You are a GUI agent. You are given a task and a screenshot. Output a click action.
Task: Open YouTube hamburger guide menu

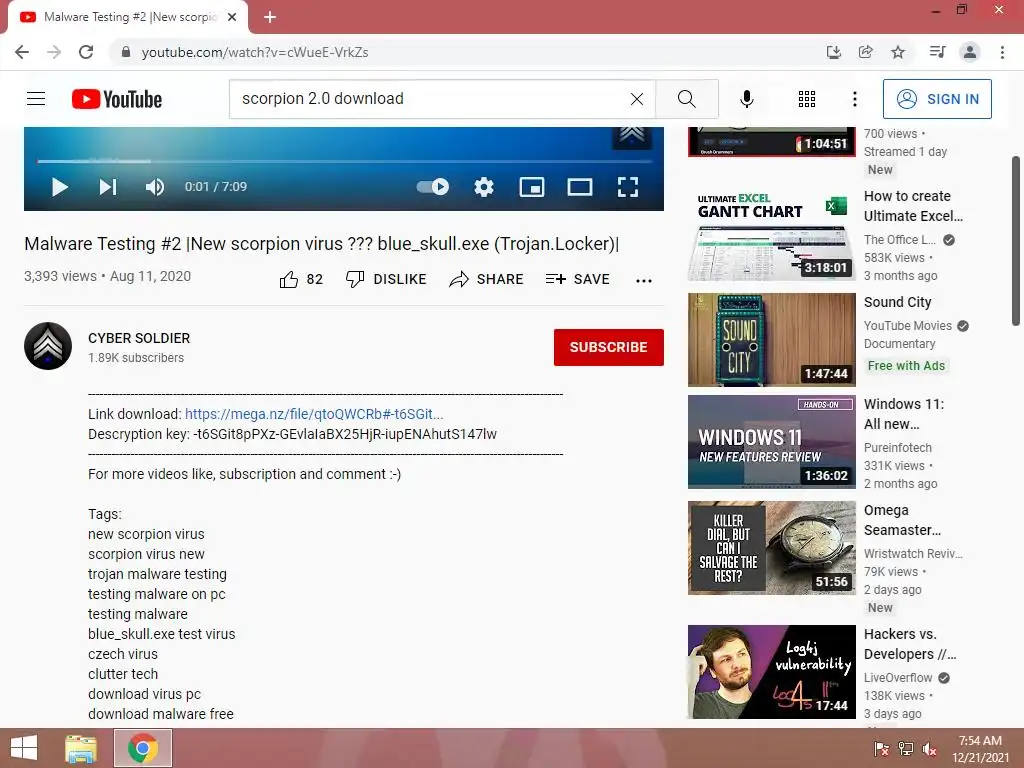coord(36,99)
